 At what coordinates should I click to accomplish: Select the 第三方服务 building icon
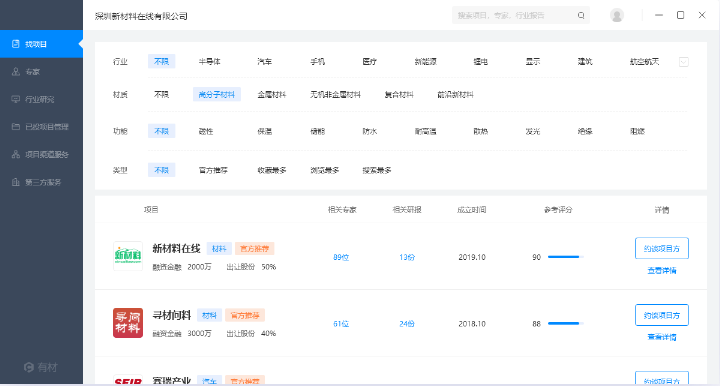click(16, 182)
